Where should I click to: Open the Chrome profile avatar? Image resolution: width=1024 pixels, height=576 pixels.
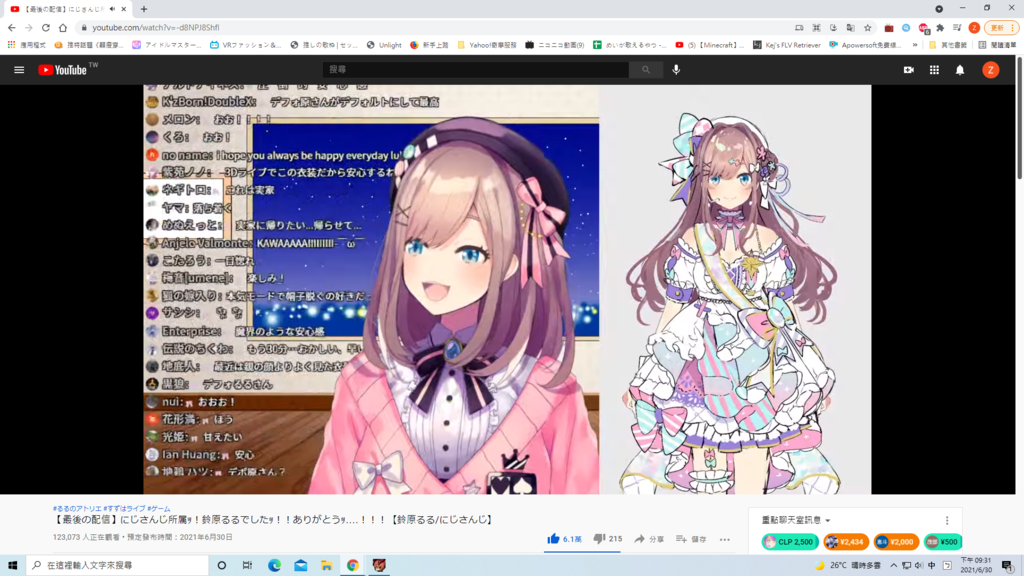(x=974, y=27)
